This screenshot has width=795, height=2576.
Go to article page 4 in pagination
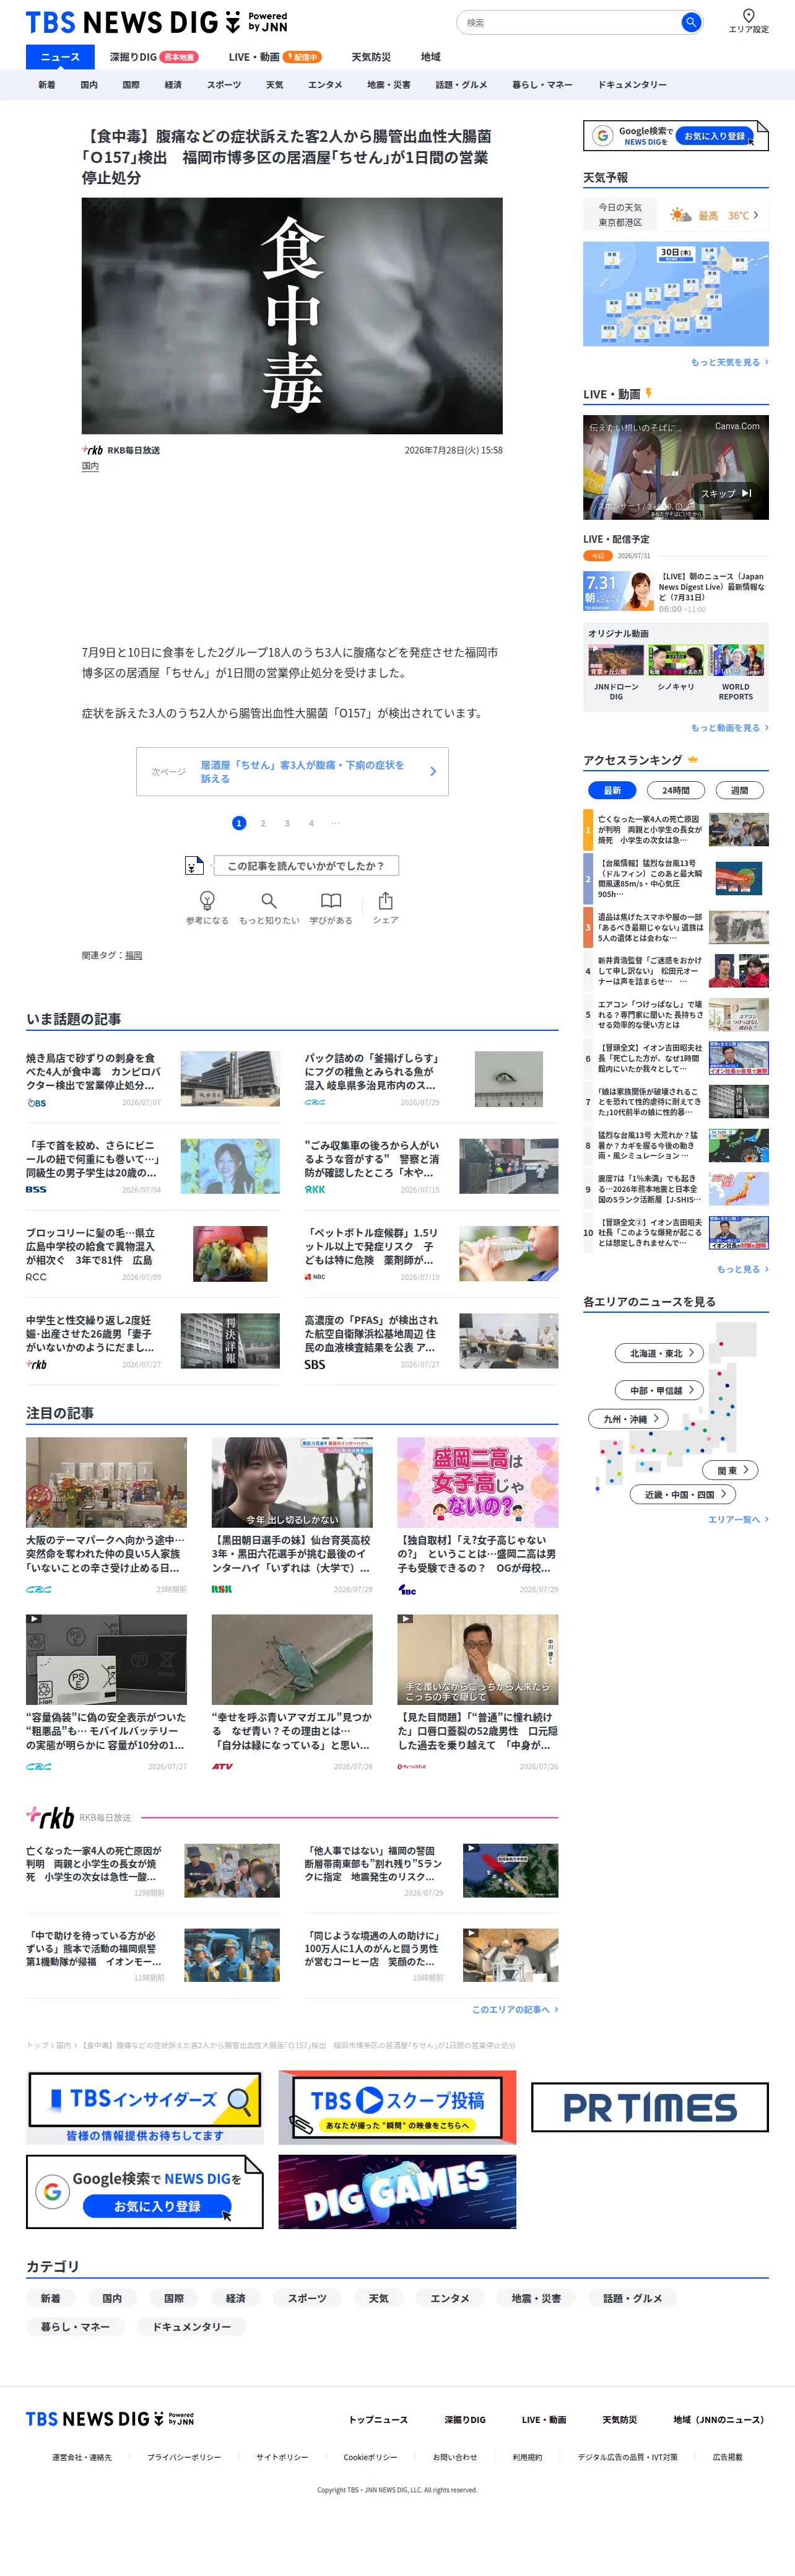point(311,823)
